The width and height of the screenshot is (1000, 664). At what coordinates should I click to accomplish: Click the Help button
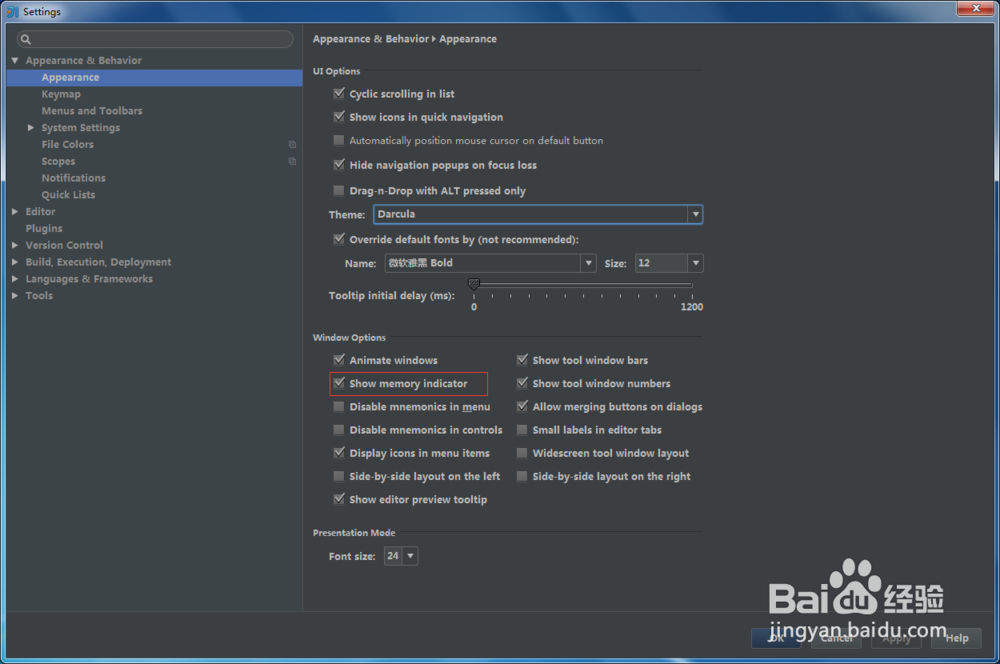pyautogui.click(x=956, y=638)
